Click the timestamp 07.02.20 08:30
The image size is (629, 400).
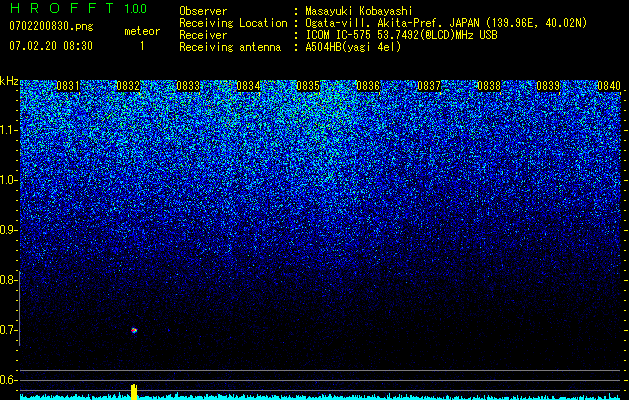pos(51,46)
